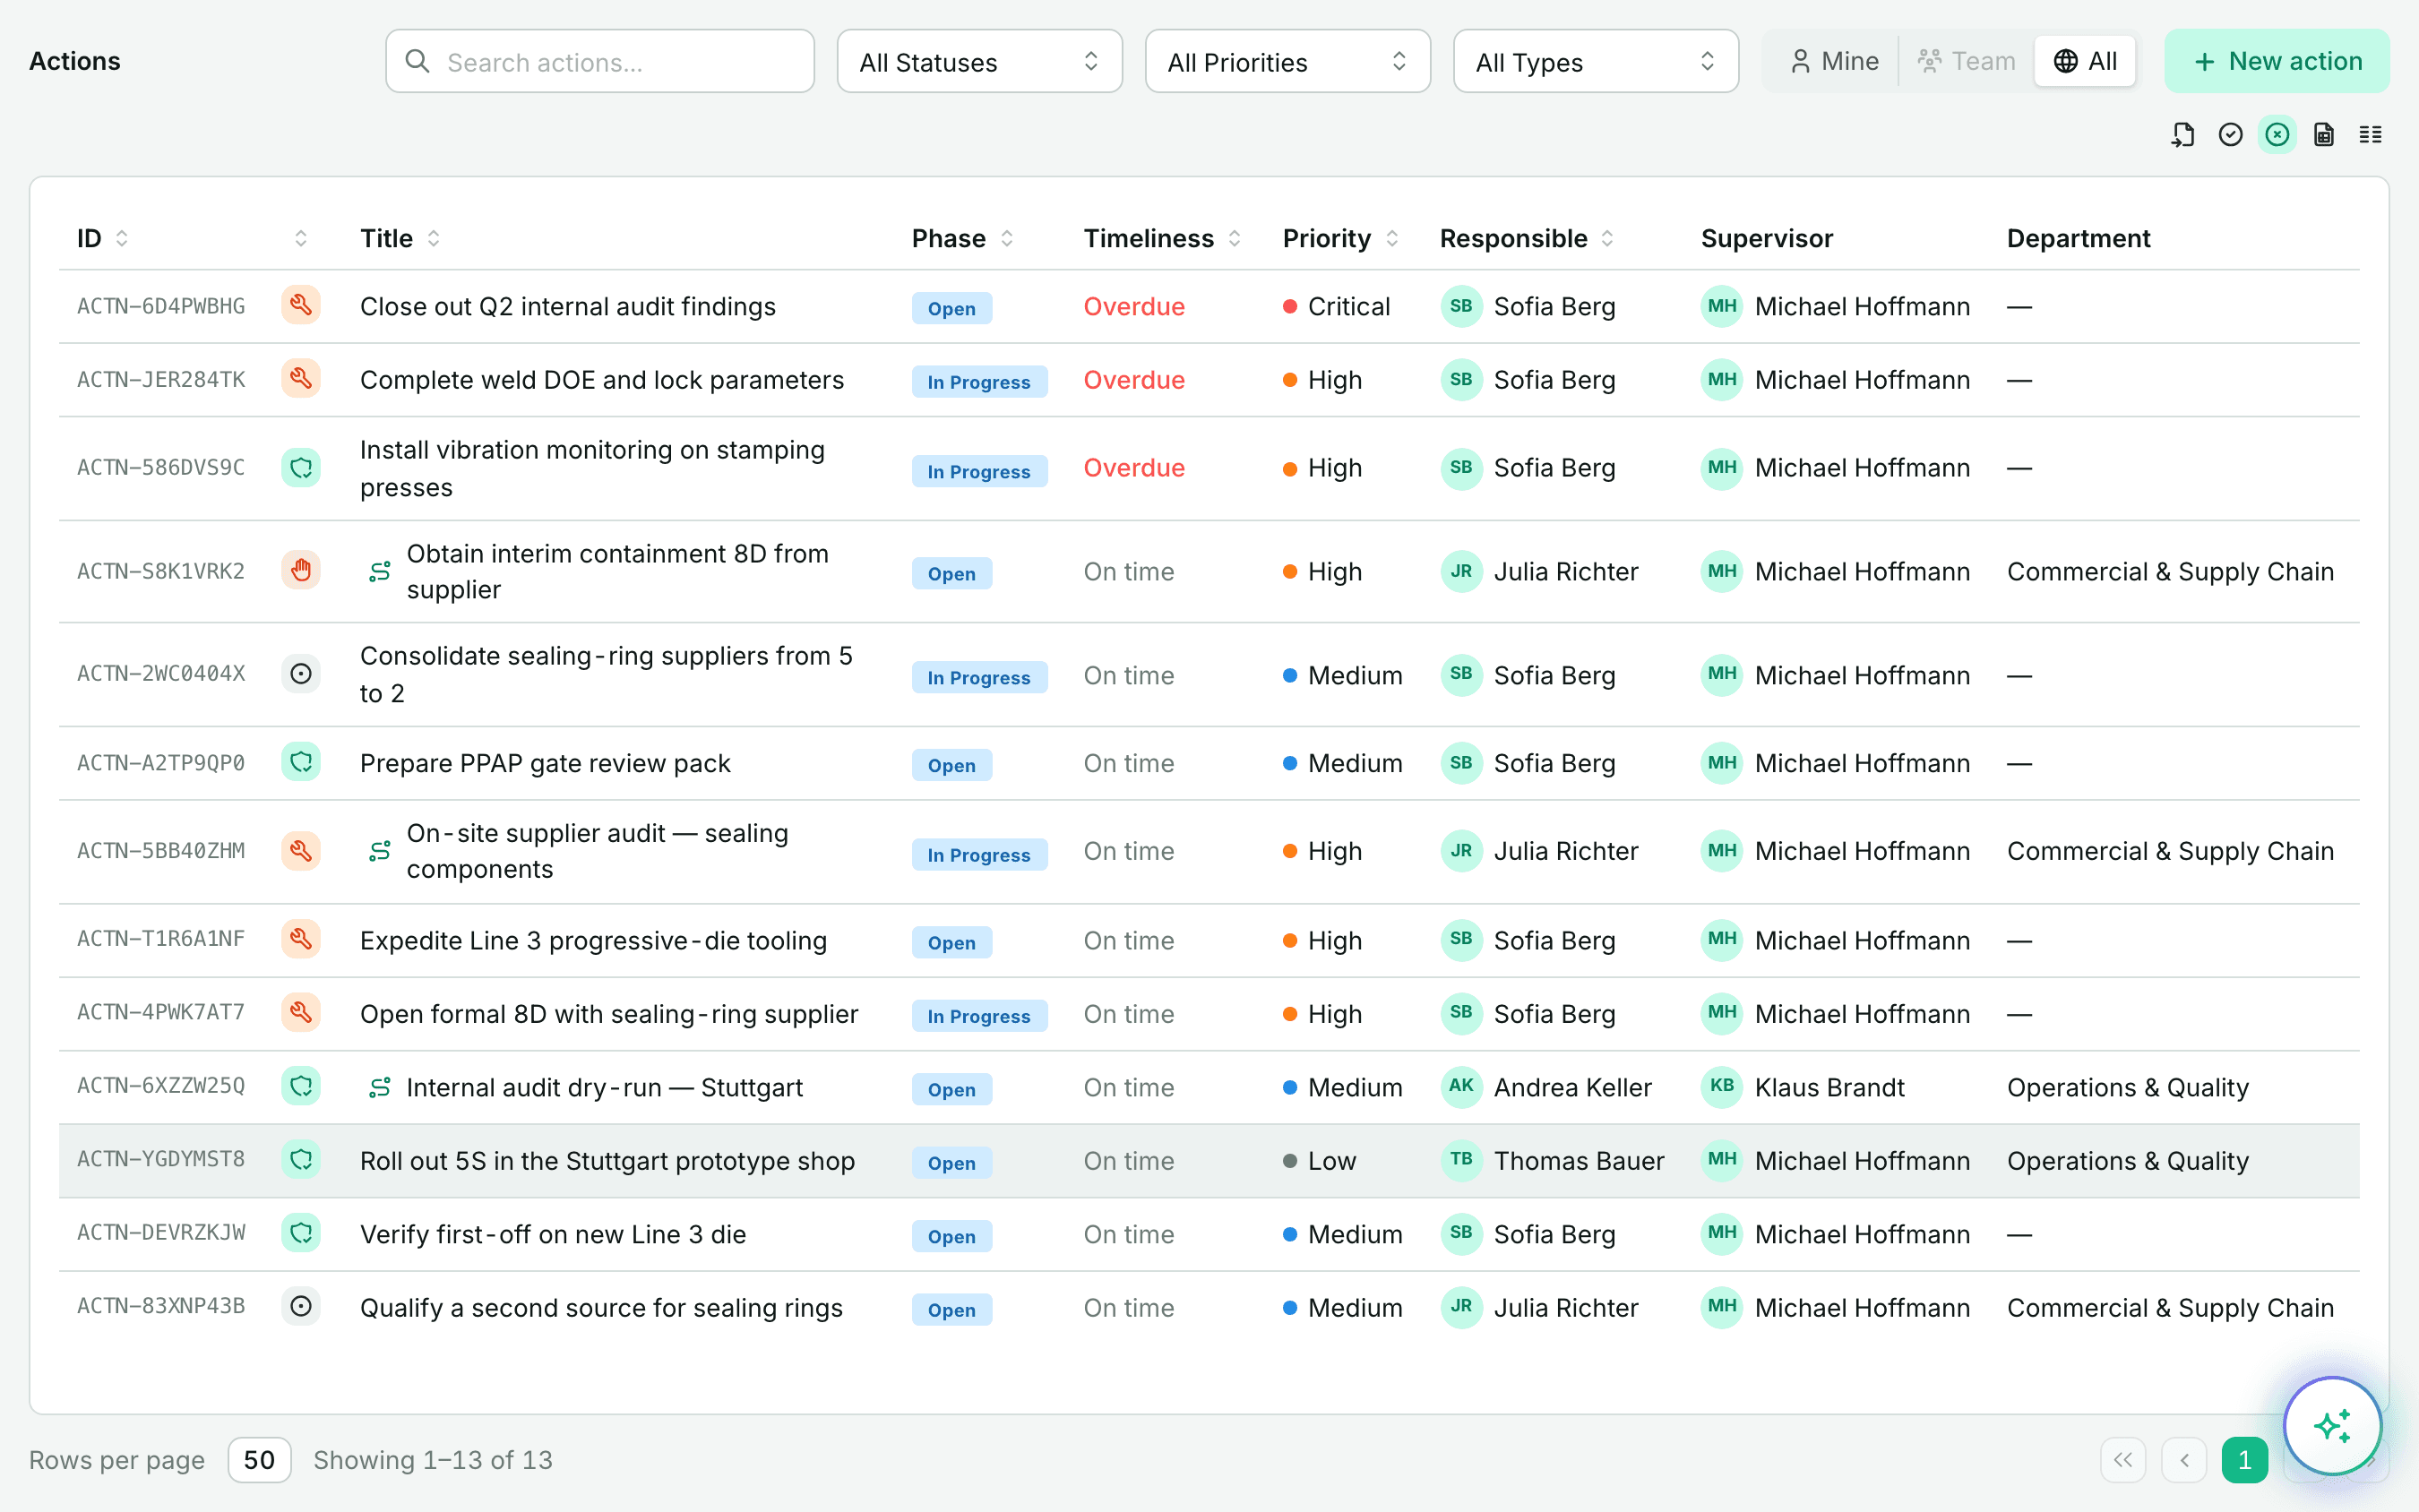Click the first-page double chevron button
The width and height of the screenshot is (2419, 1512).
coord(2122,1460)
